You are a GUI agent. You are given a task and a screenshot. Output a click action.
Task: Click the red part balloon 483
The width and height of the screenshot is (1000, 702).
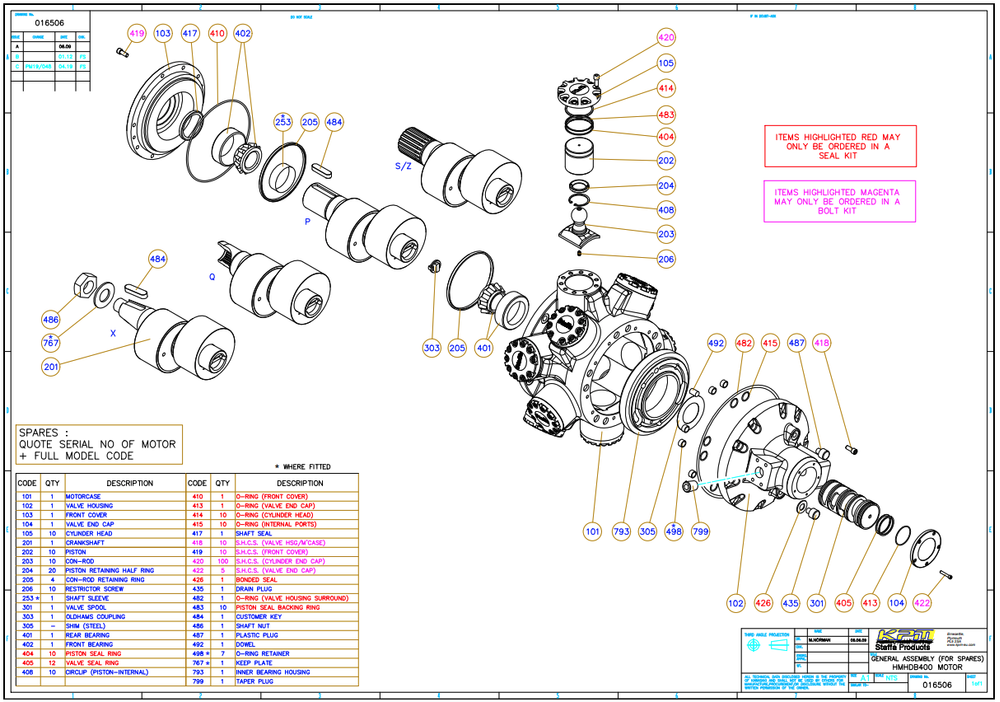point(666,115)
